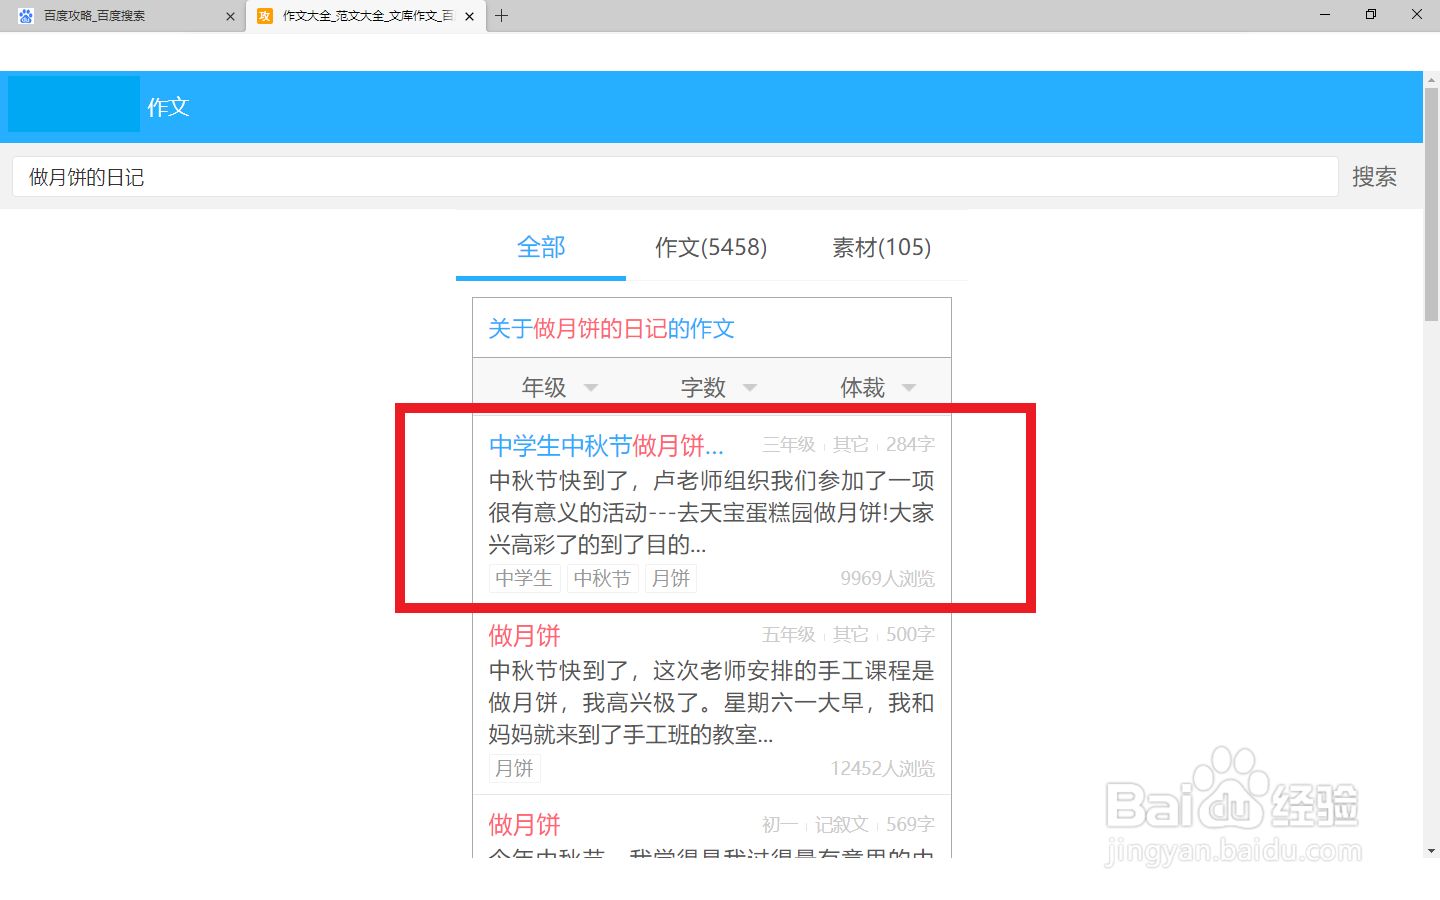The height and width of the screenshot is (900, 1440).
Task: Click the 三年级 grade label
Action: click(x=789, y=444)
